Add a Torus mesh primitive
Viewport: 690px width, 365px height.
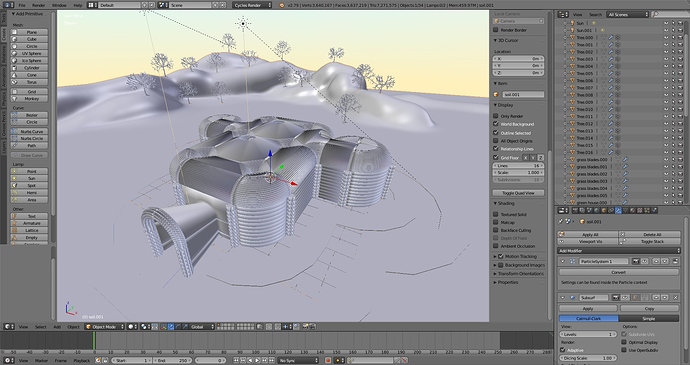pos(29,82)
